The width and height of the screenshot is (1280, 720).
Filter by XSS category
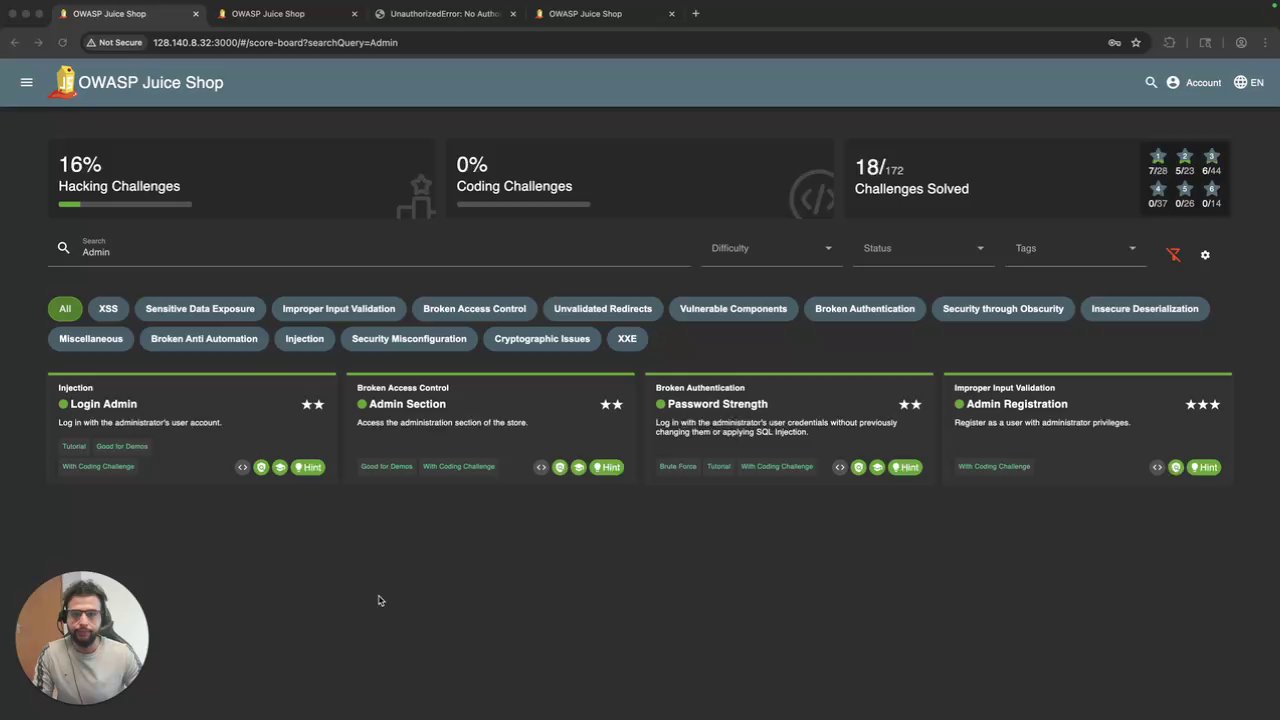(x=108, y=309)
